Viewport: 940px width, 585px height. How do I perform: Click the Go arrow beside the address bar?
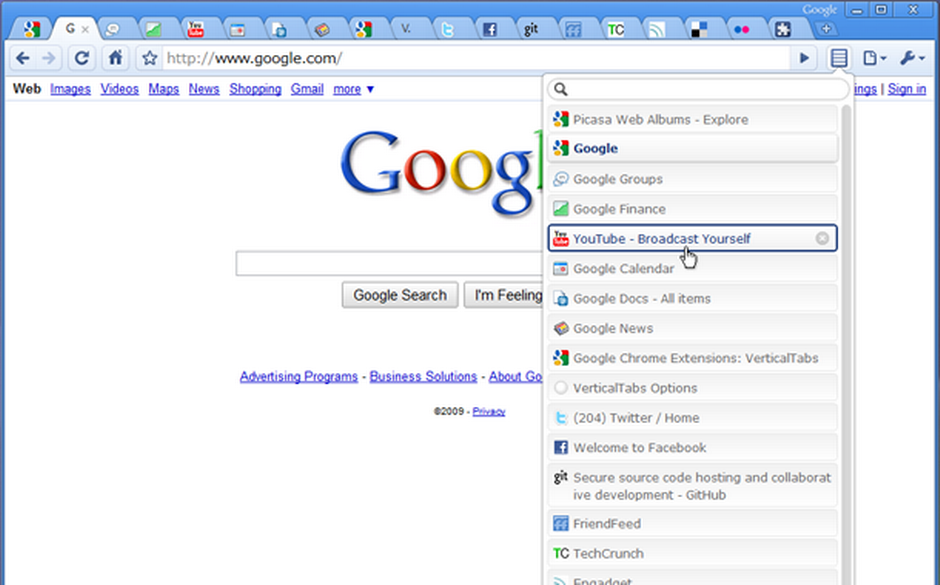(804, 58)
